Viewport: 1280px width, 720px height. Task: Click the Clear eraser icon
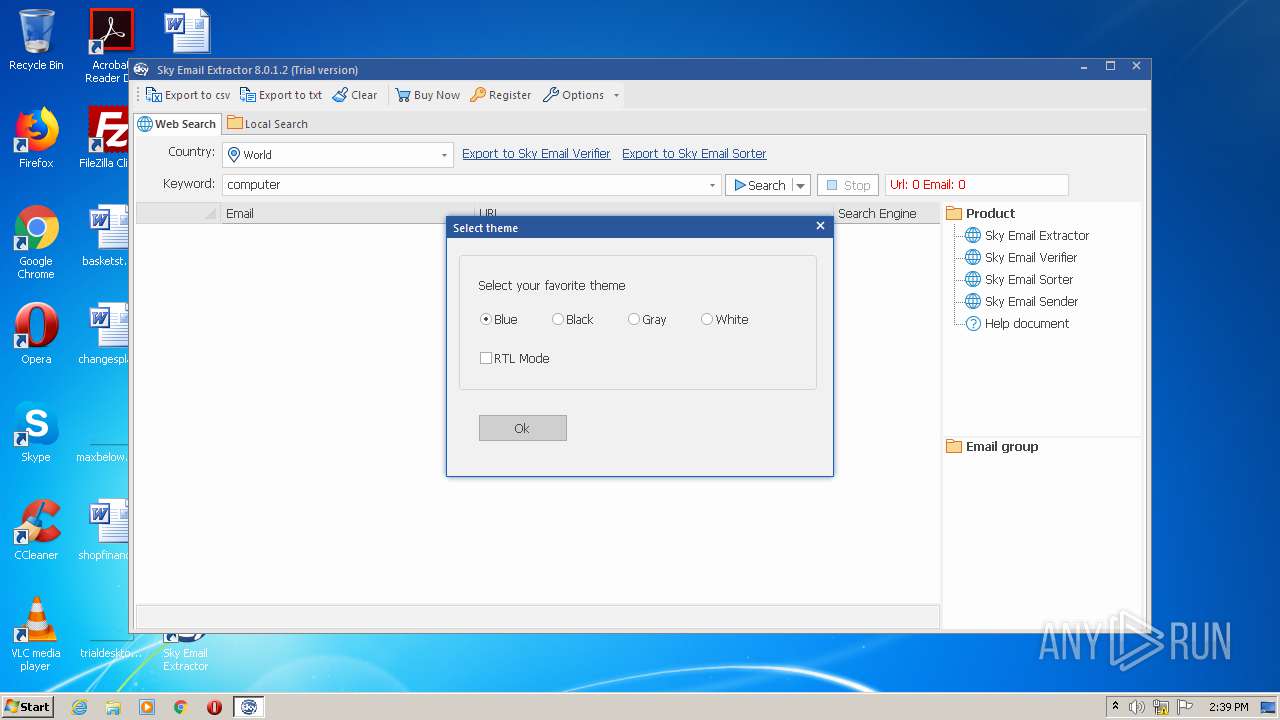[340, 95]
